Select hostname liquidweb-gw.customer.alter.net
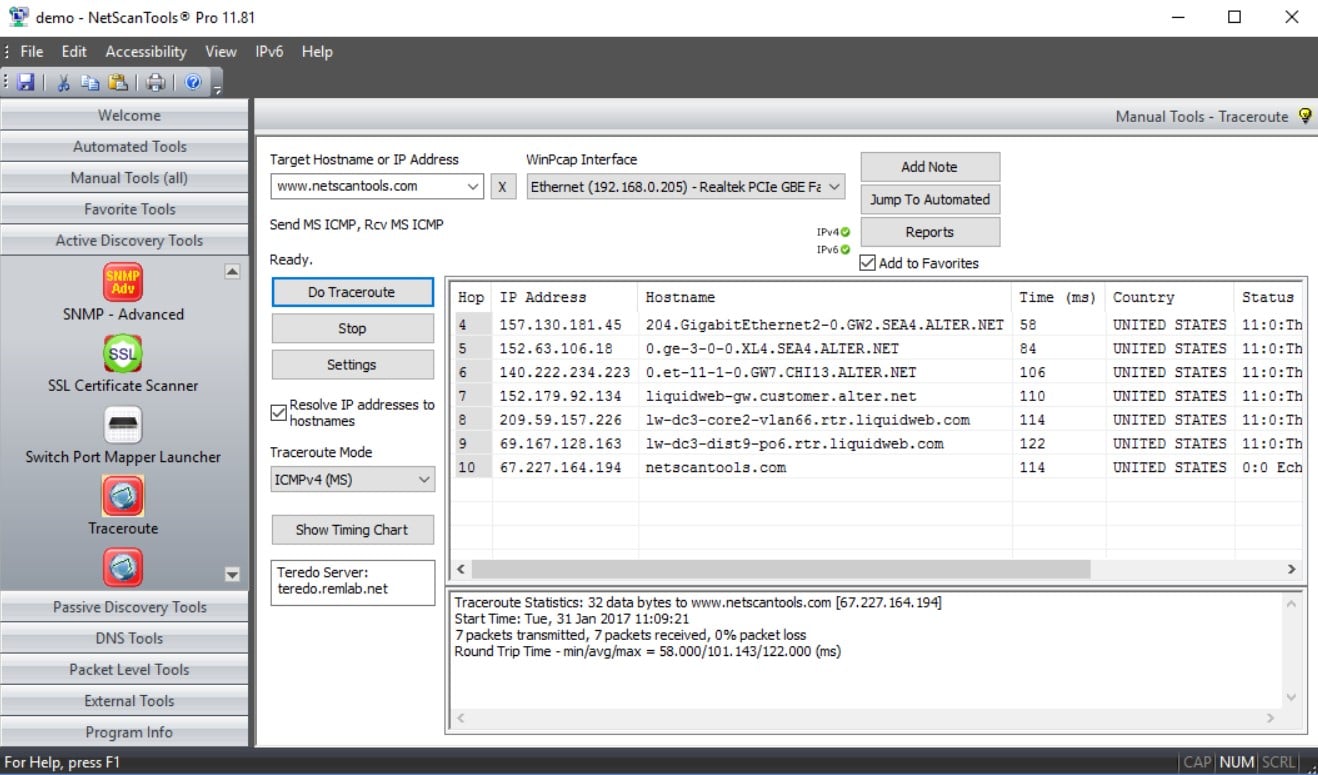The image size is (1318, 775). pos(781,396)
